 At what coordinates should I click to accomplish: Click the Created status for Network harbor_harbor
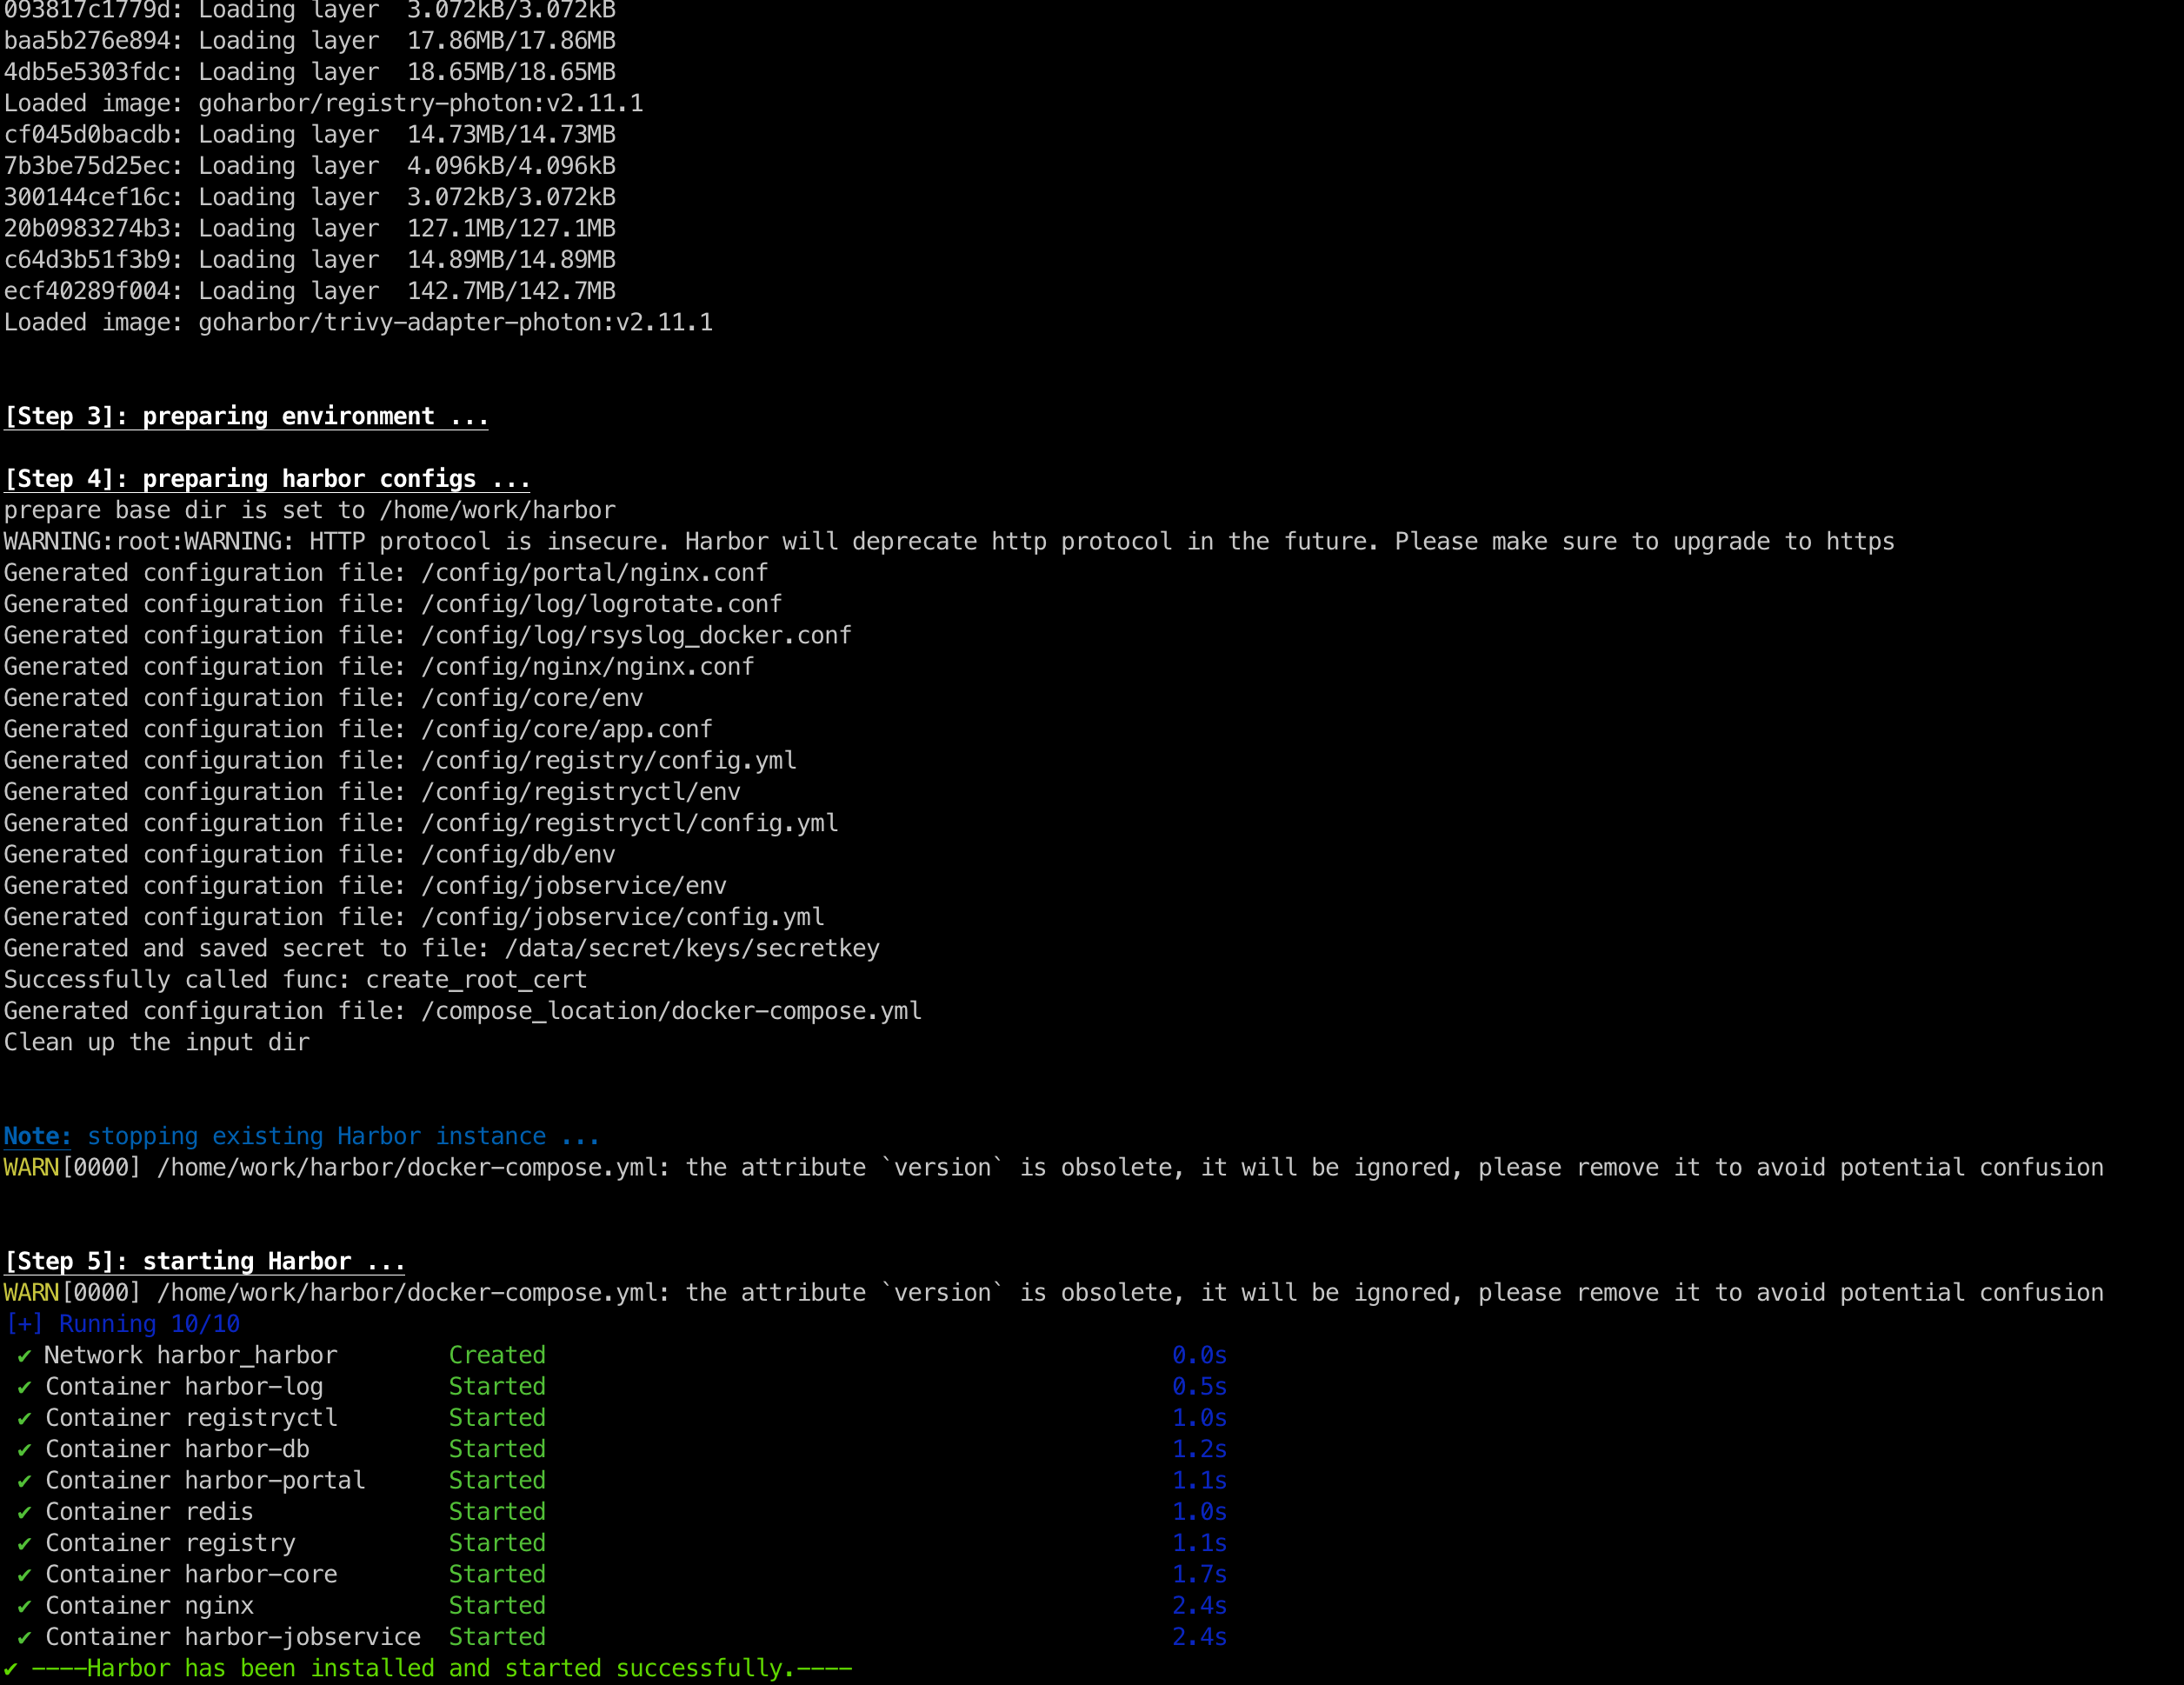pos(497,1355)
